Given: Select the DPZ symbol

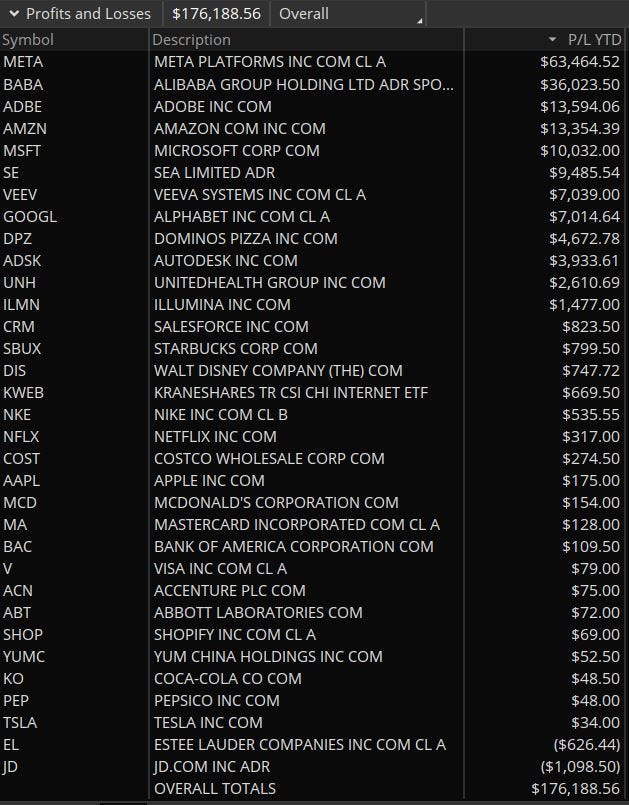Looking at the screenshot, I should coord(17,239).
